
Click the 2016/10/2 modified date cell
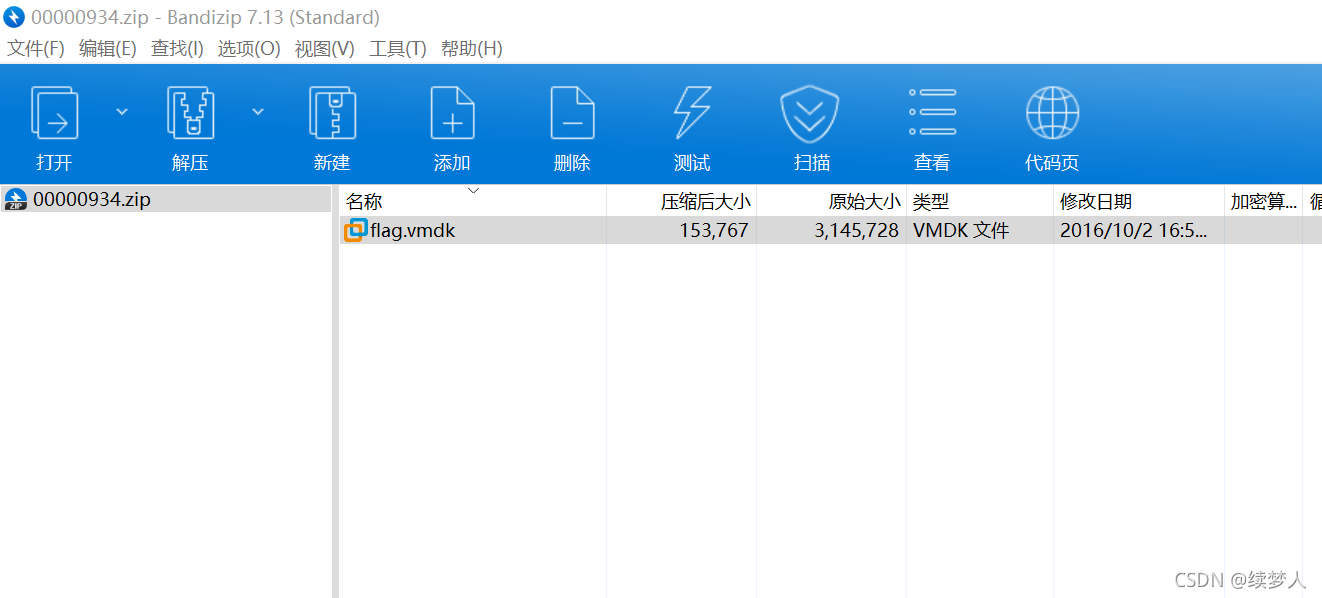pyautogui.click(x=1134, y=230)
